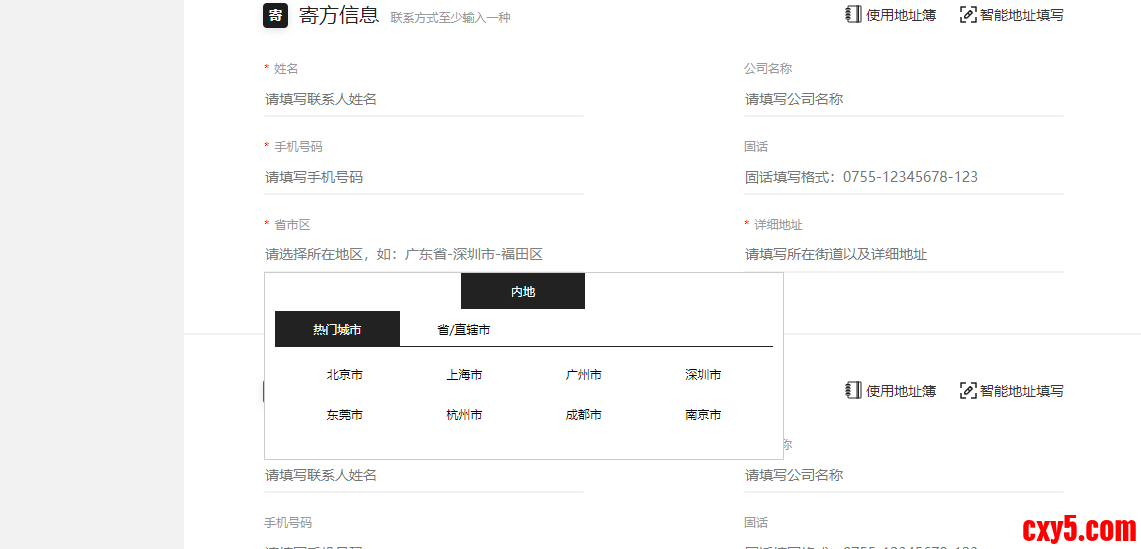Click the smart address fill icon at top
The height and width of the screenshot is (549, 1141).
[x=967, y=14]
